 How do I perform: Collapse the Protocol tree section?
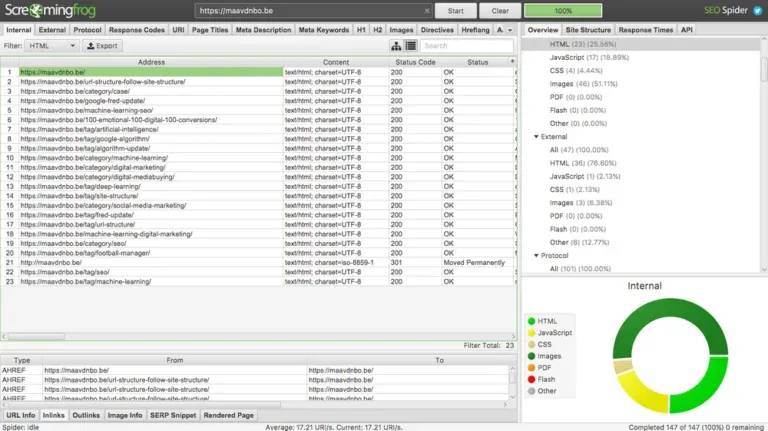click(536, 256)
